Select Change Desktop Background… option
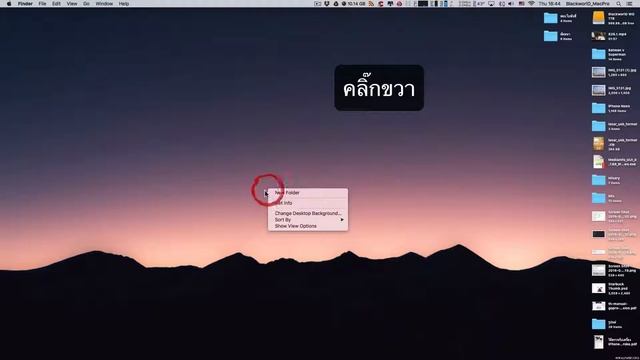Viewport: 640px width, 360px height. pos(308,213)
